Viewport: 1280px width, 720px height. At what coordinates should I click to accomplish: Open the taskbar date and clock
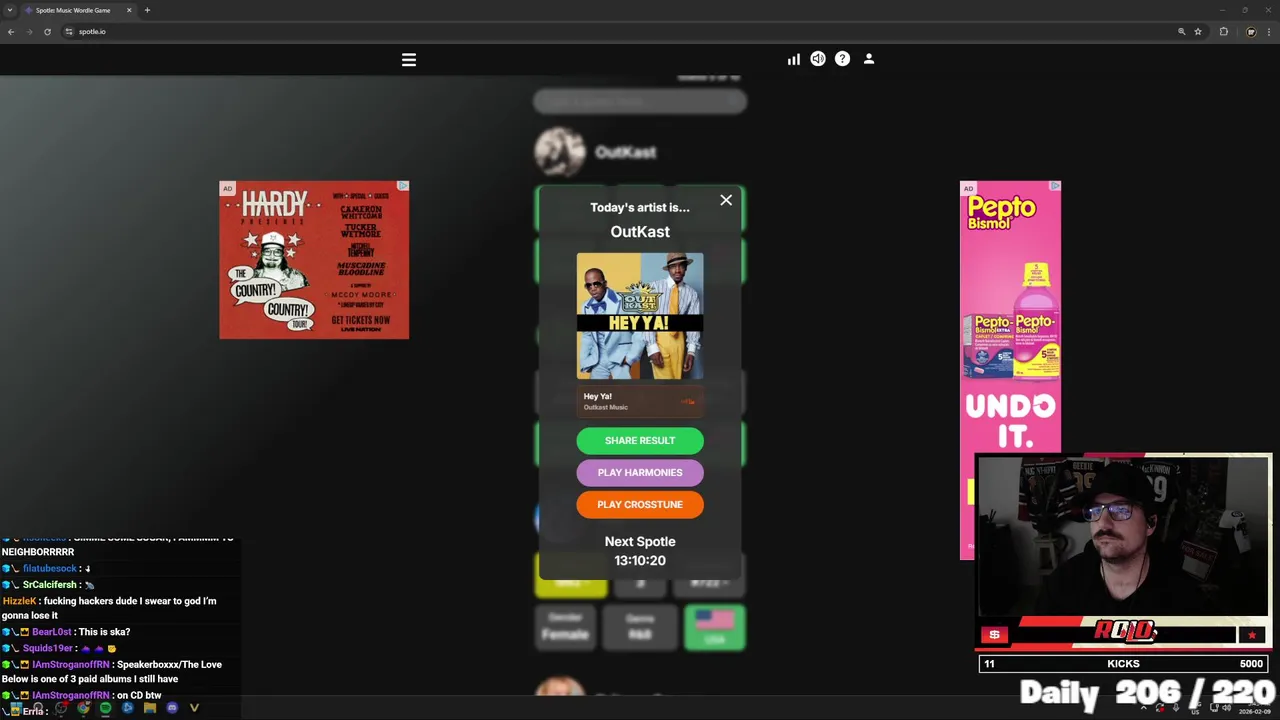click(x=1255, y=709)
